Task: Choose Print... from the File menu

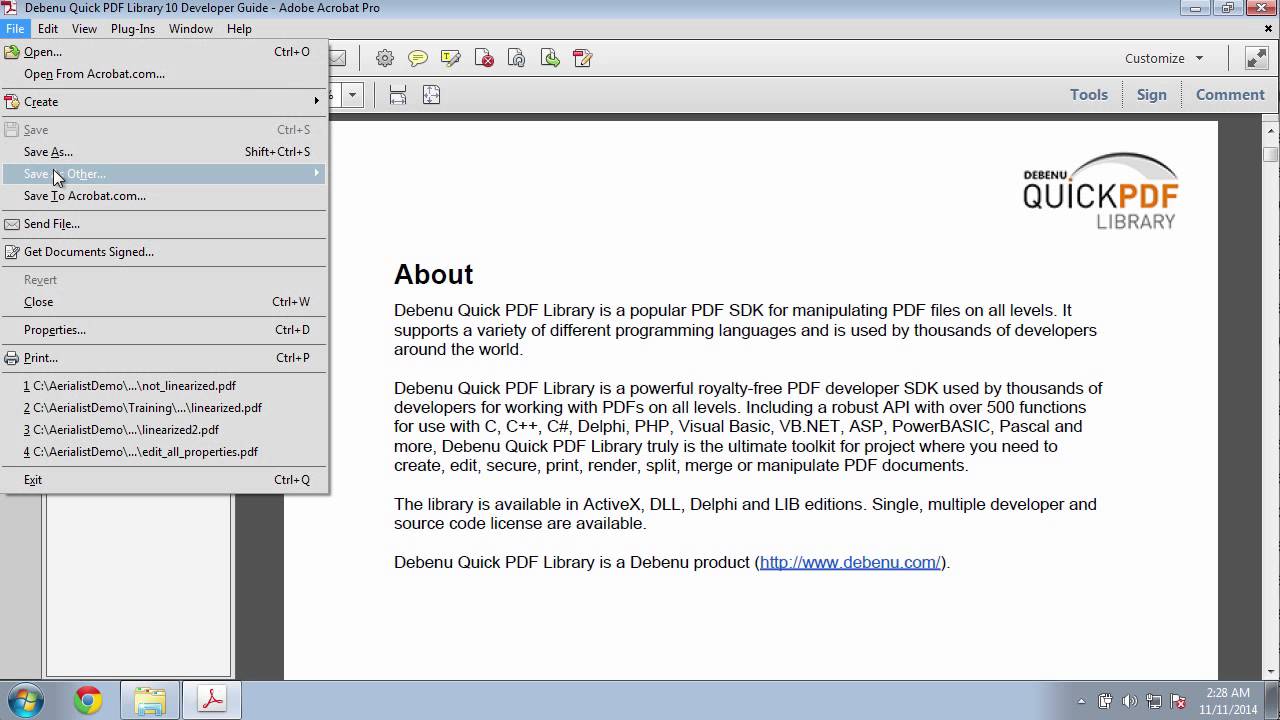Action: [x=164, y=358]
